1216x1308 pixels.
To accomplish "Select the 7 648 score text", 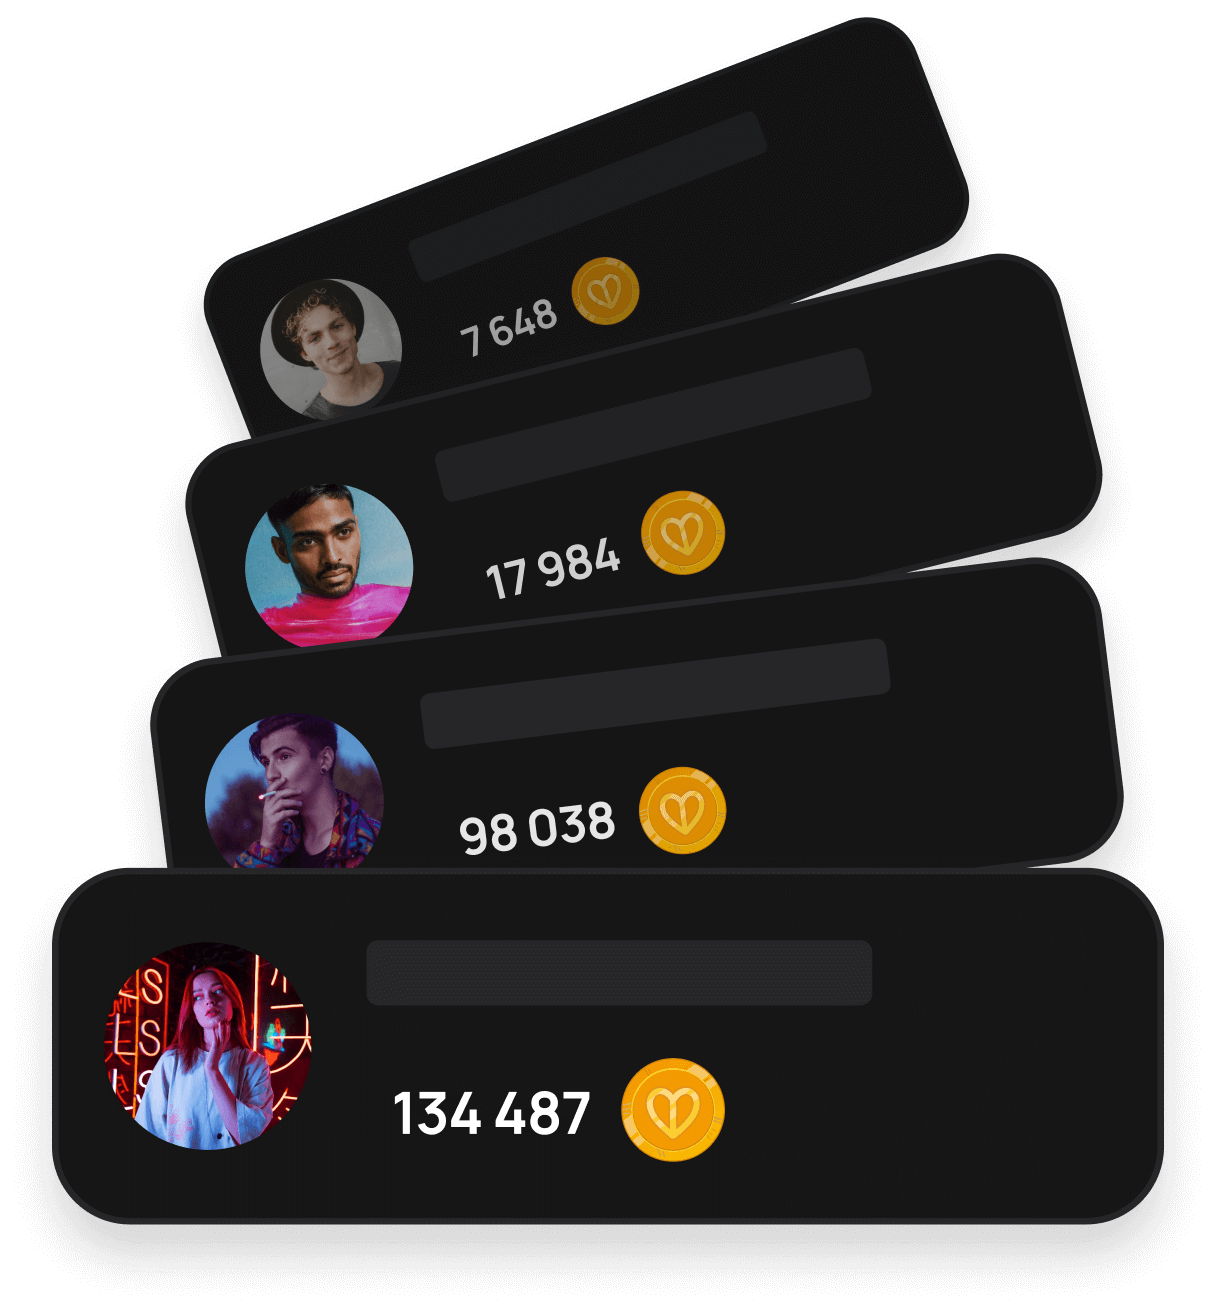I will (508, 327).
